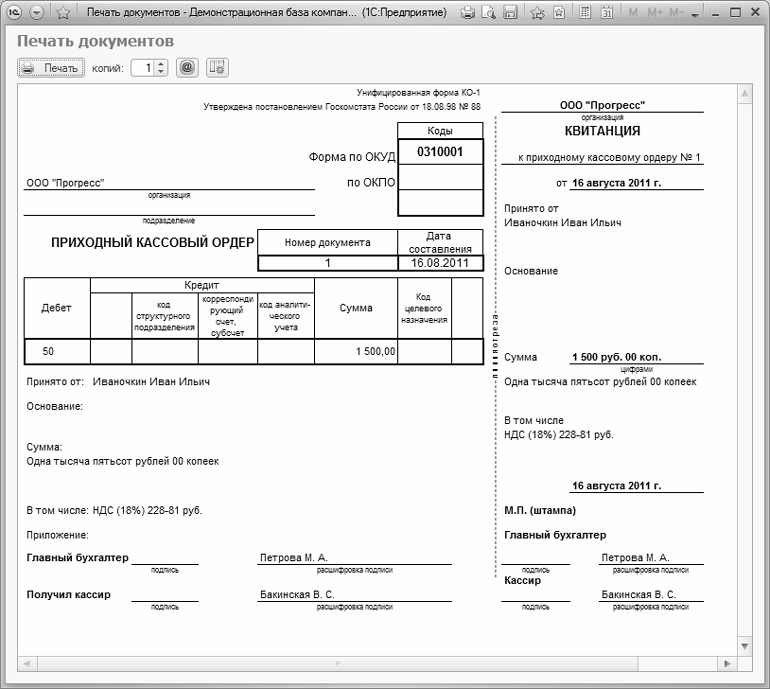Image resolution: width=770 pixels, height=689 pixels.
Task: Open the print settings icon next to @
Action: point(216,68)
